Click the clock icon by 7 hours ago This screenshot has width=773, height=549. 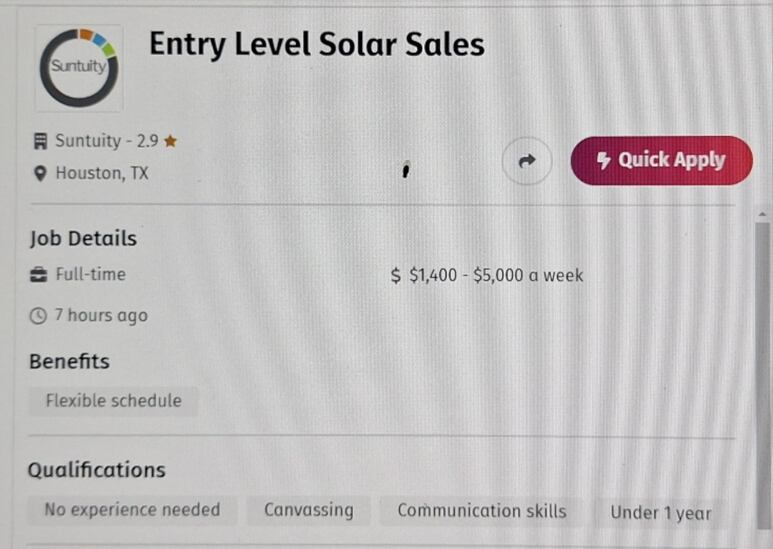pyautogui.click(x=38, y=315)
